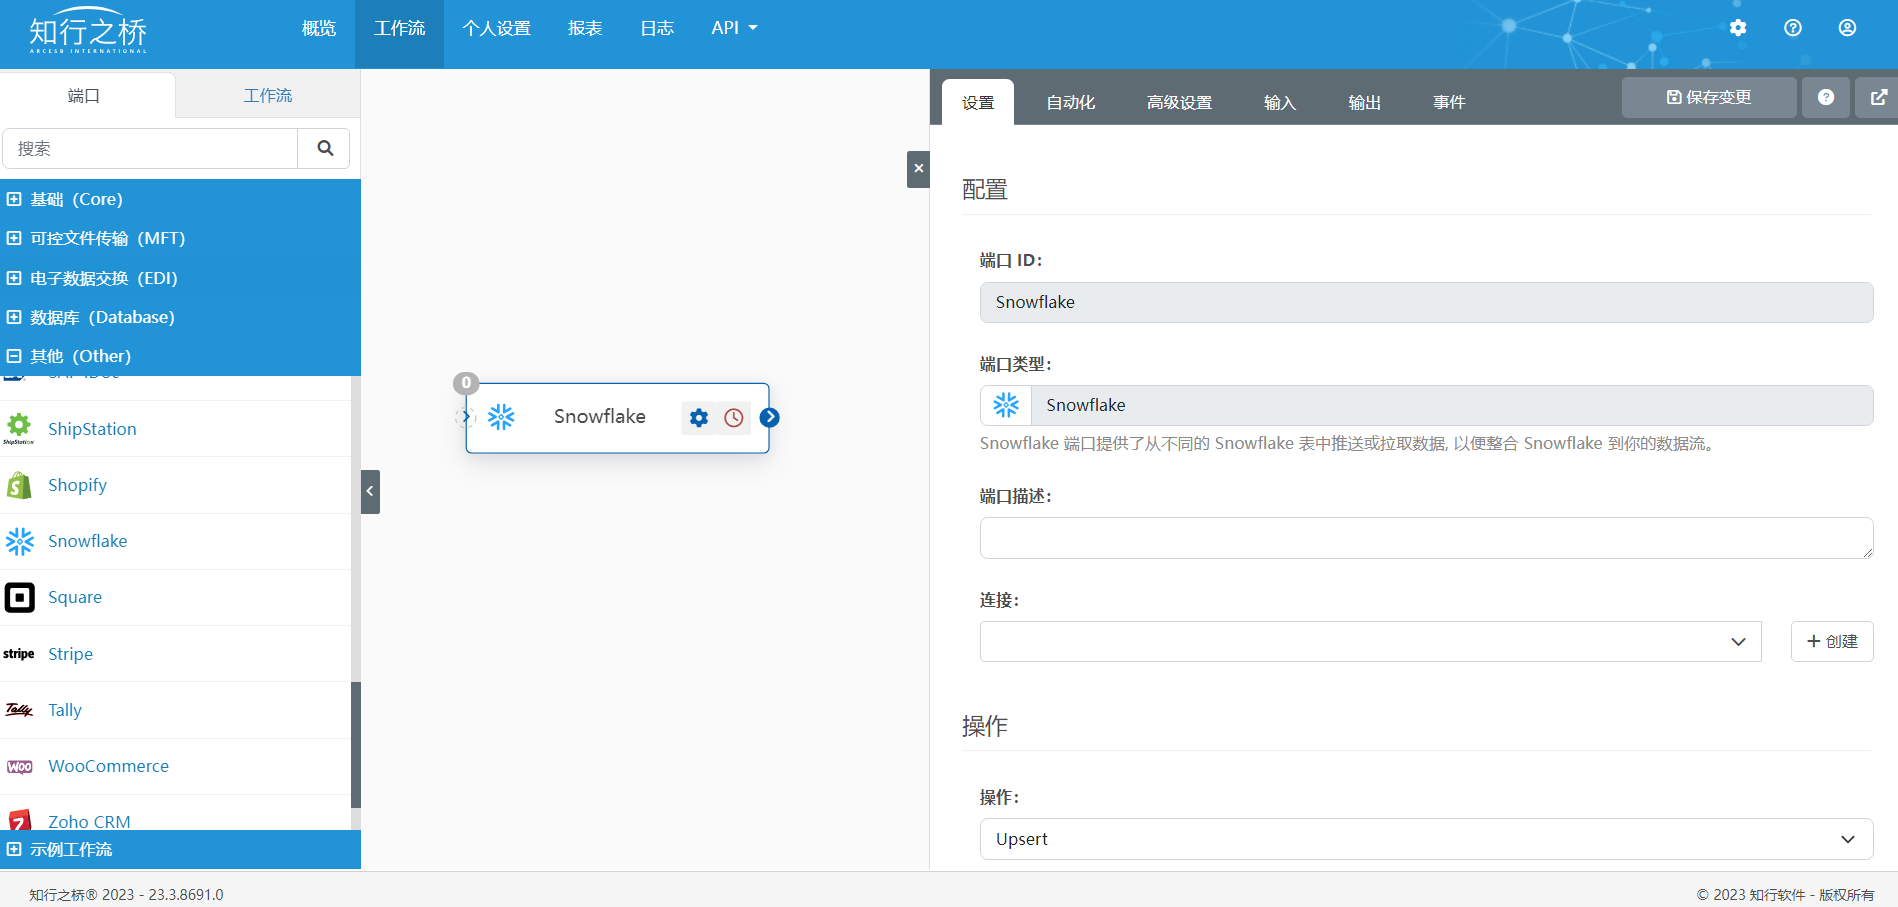Switch to the 自动化 tab

[x=1070, y=102]
